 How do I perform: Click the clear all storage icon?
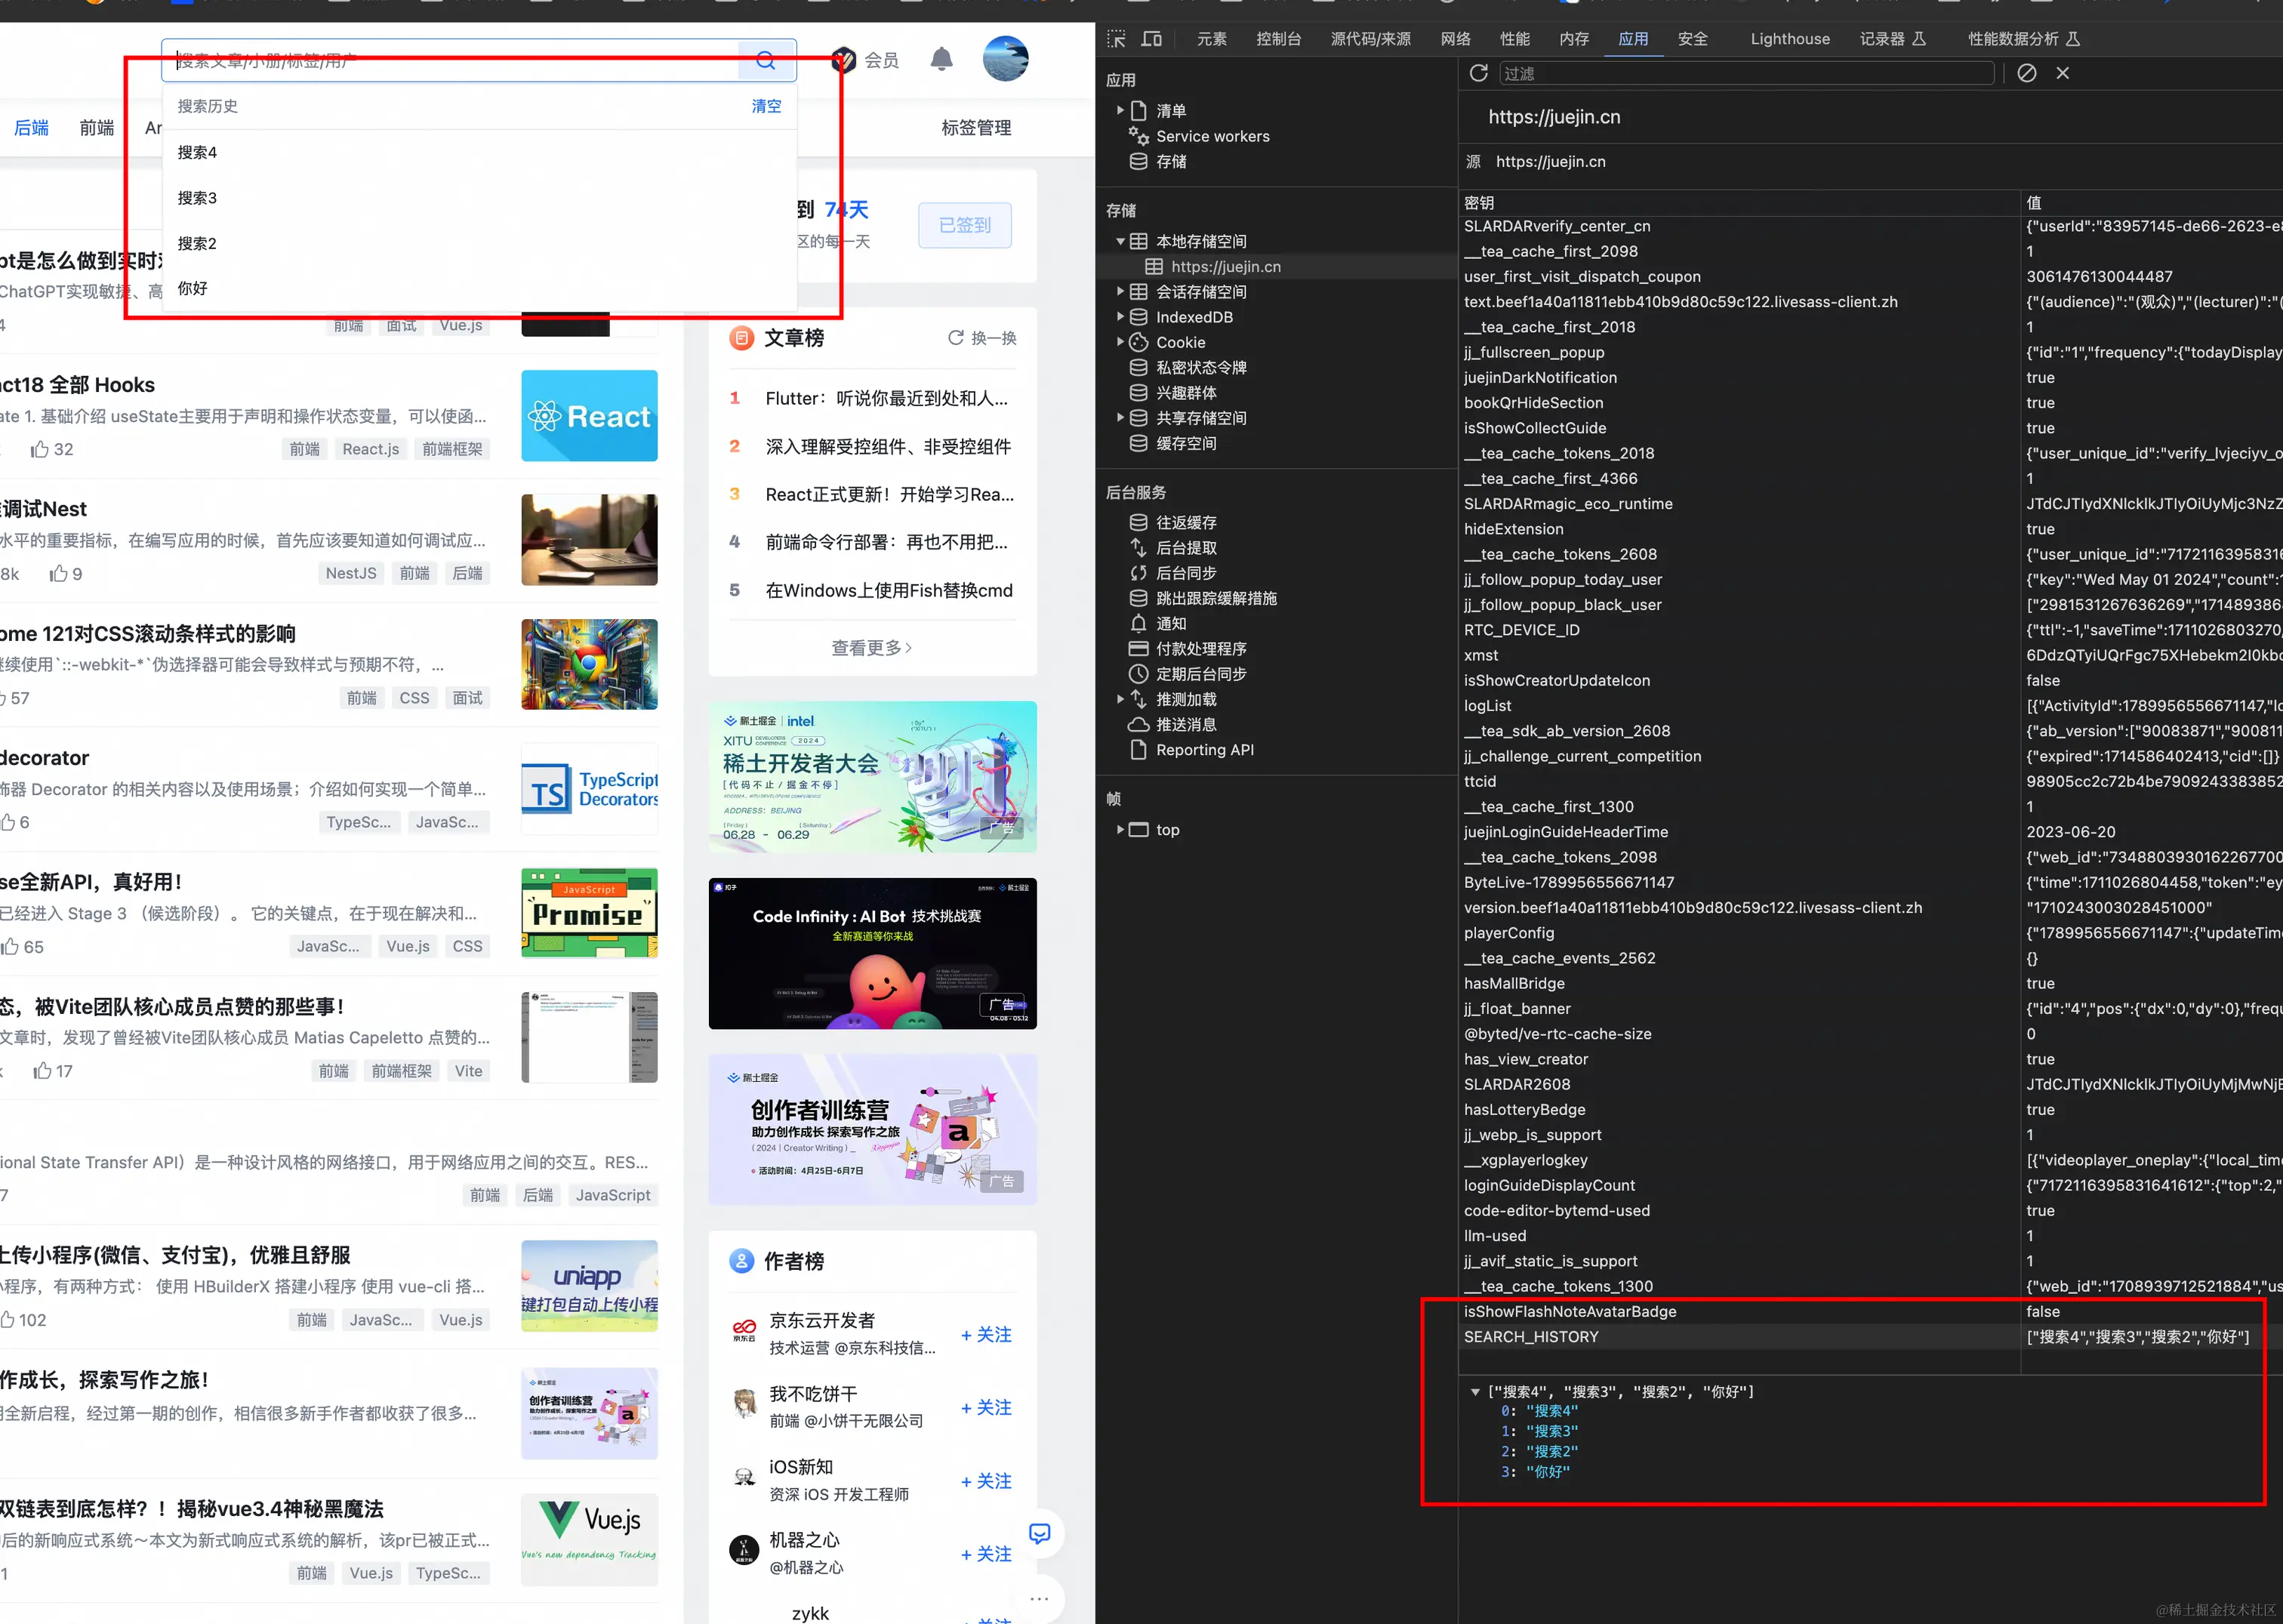tap(2026, 73)
